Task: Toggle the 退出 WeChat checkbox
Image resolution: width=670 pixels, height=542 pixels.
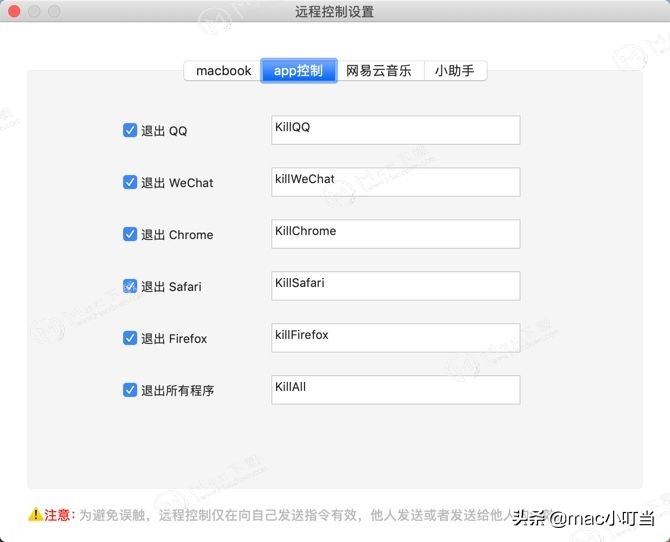Action: [x=130, y=182]
